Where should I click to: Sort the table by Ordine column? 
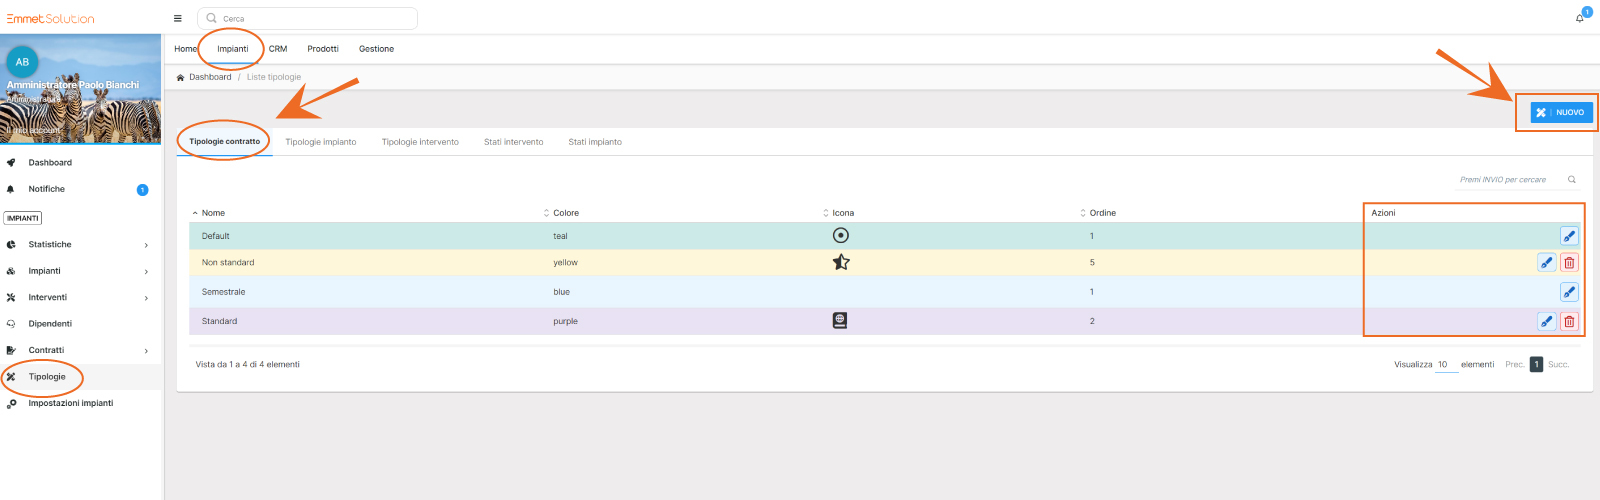1101,213
